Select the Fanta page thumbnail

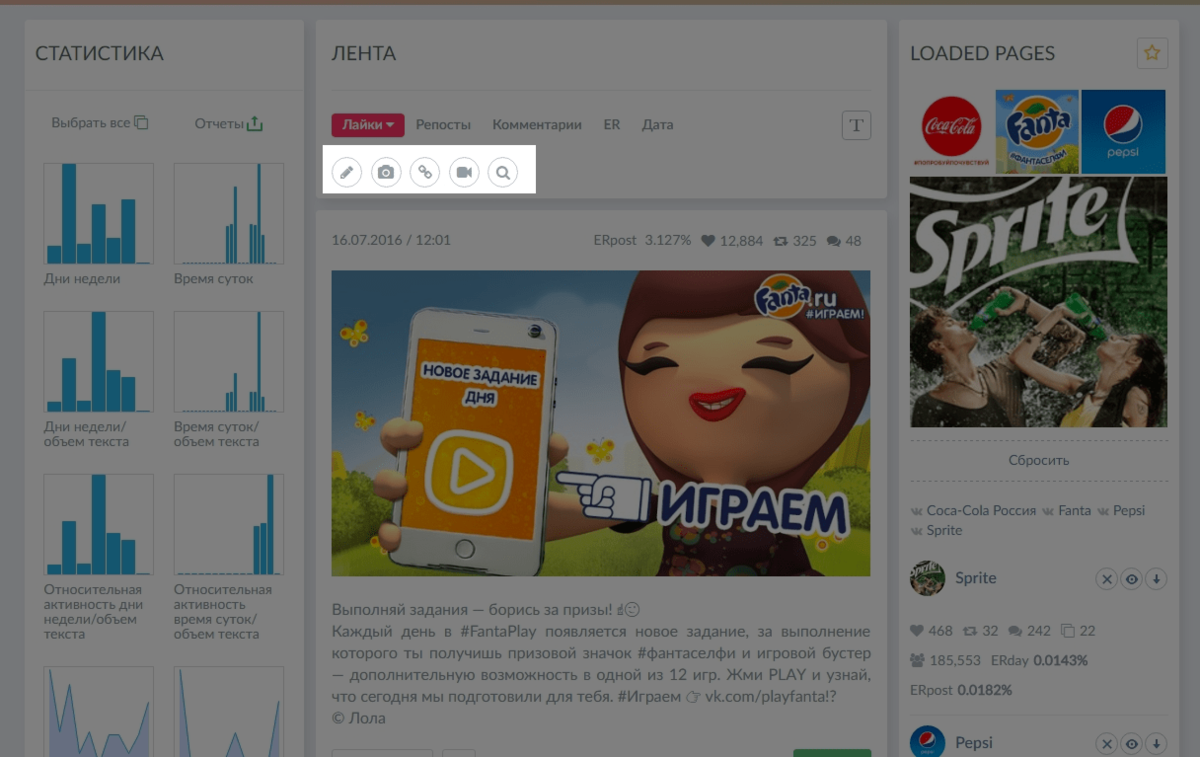point(1037,131)
